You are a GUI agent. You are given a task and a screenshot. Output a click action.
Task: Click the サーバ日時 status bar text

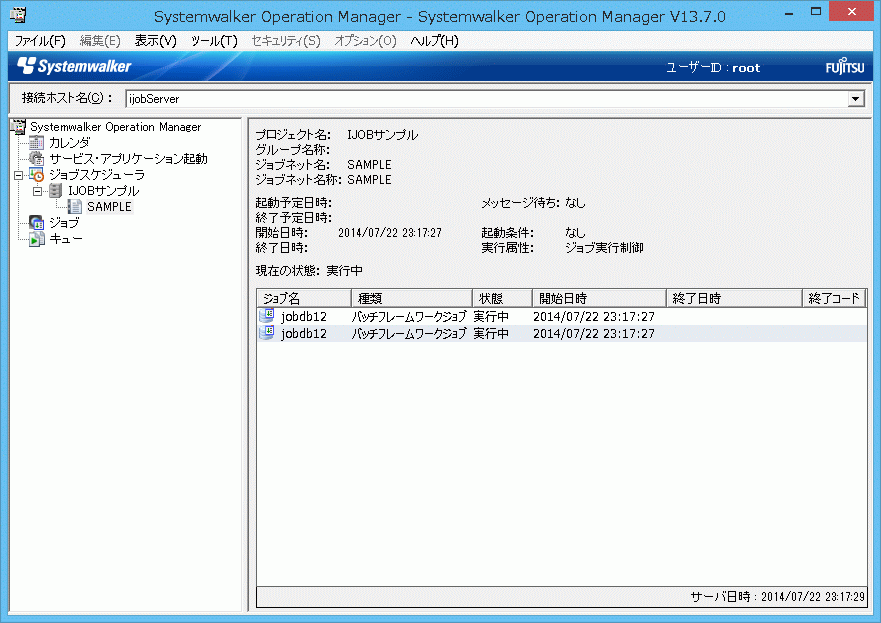pyautogui.click(x=778, y=597)
